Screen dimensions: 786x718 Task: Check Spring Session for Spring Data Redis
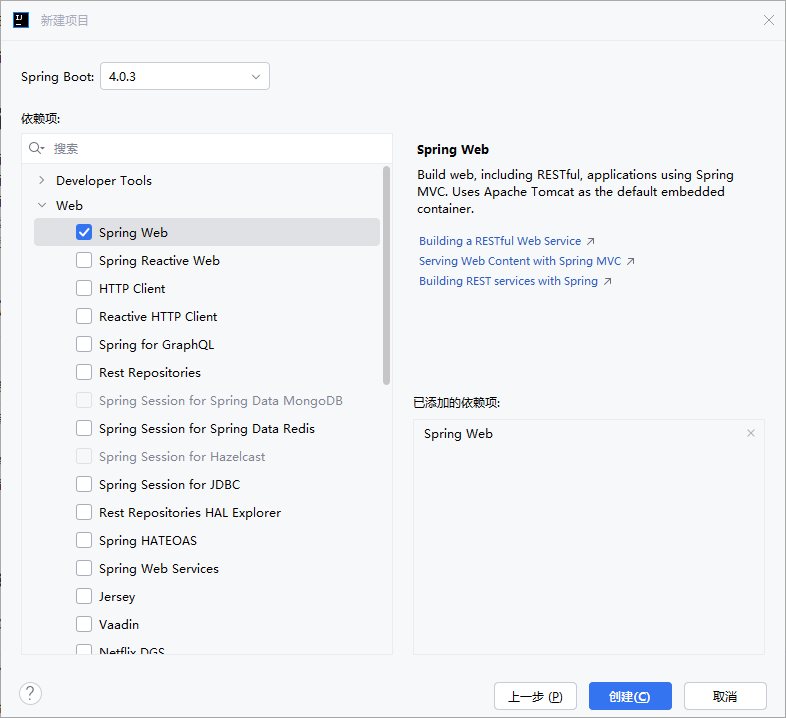pyautogui.click(x=84, y=429)
